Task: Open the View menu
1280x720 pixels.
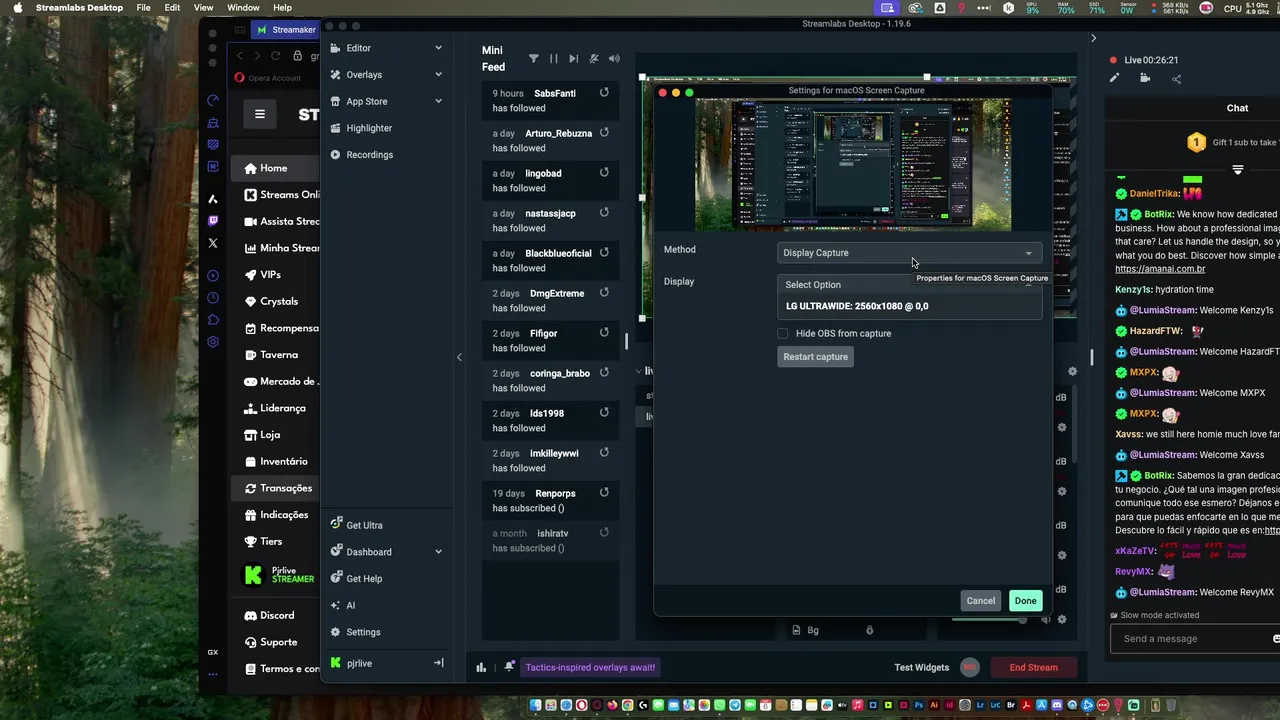Action: pos(203,8)
